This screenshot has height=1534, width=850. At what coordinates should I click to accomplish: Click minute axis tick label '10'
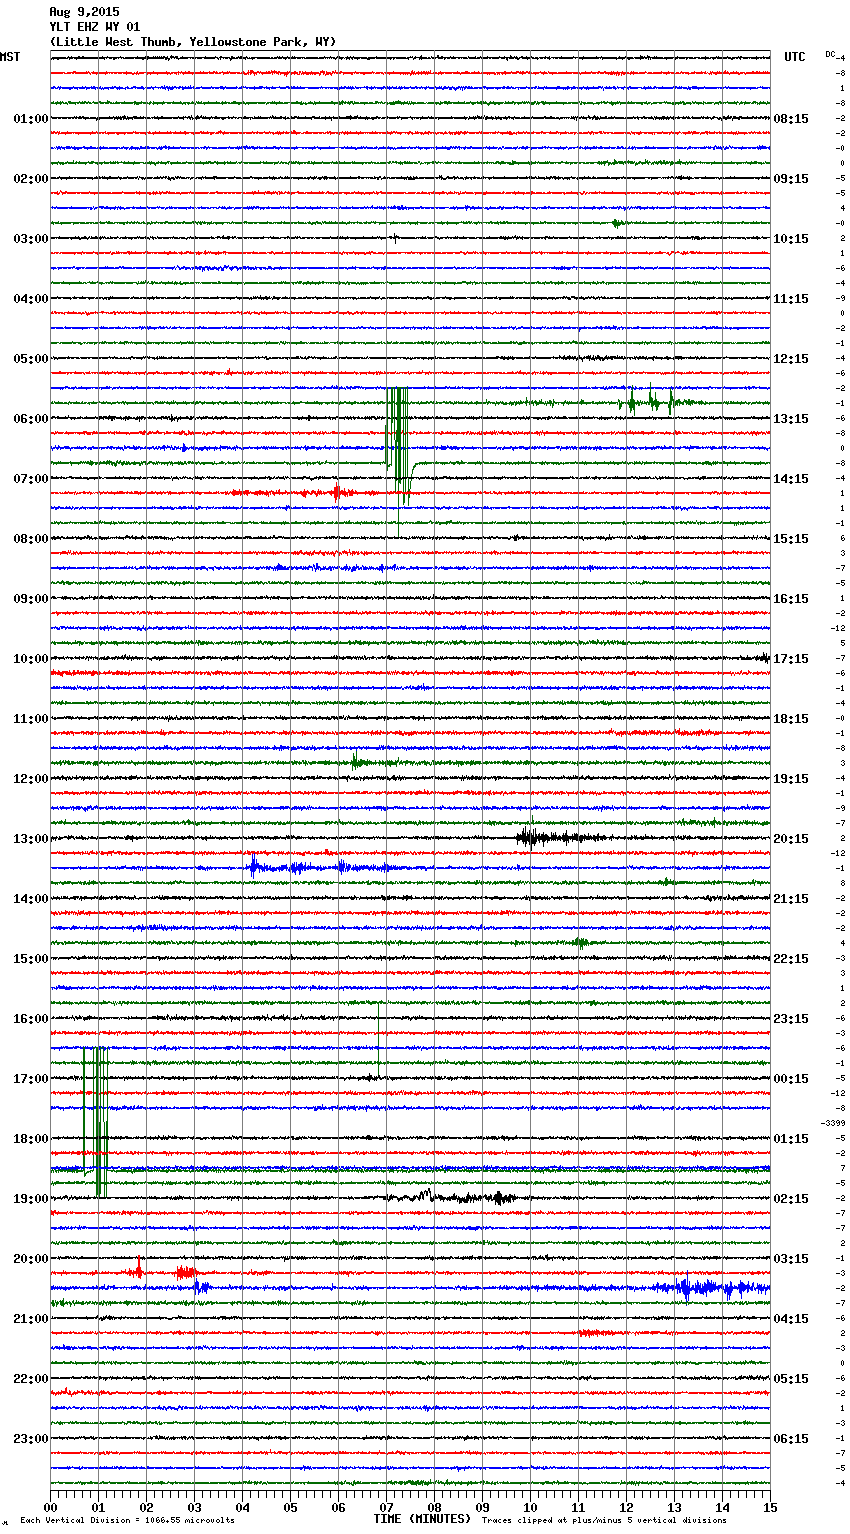(530, 1507)
